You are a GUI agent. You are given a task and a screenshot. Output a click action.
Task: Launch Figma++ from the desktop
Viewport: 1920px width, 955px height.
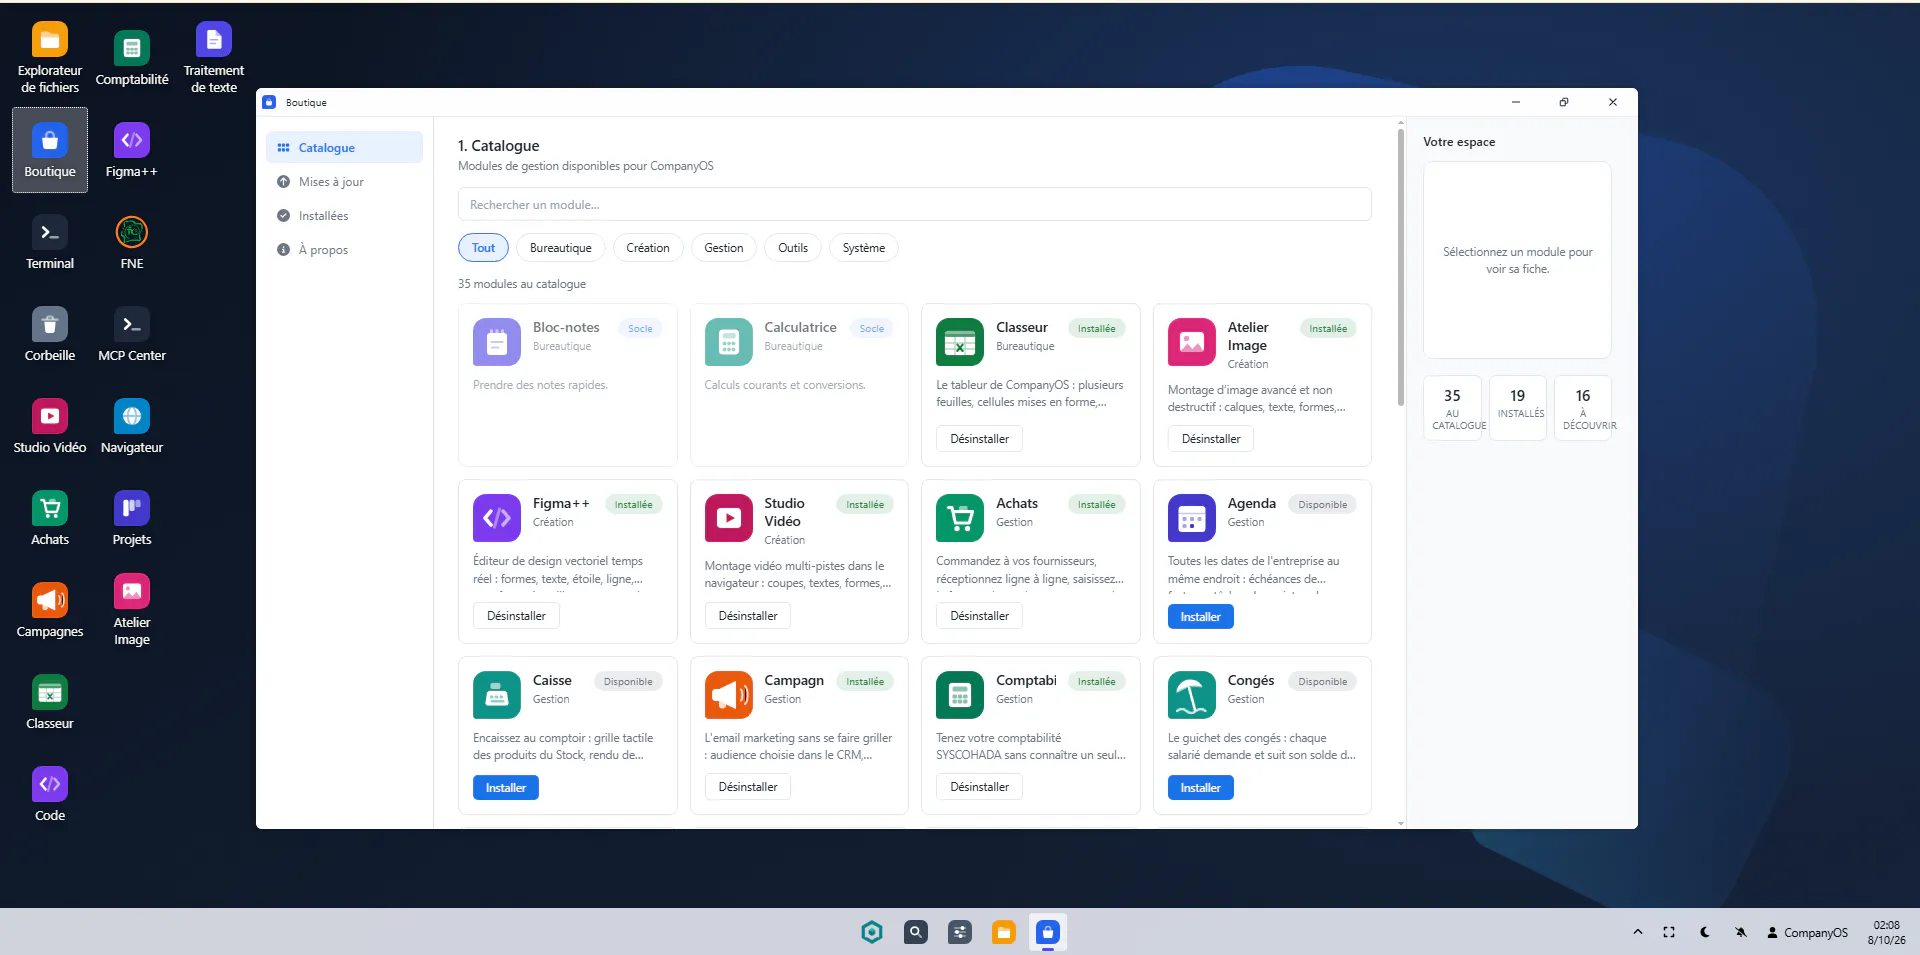132,150
